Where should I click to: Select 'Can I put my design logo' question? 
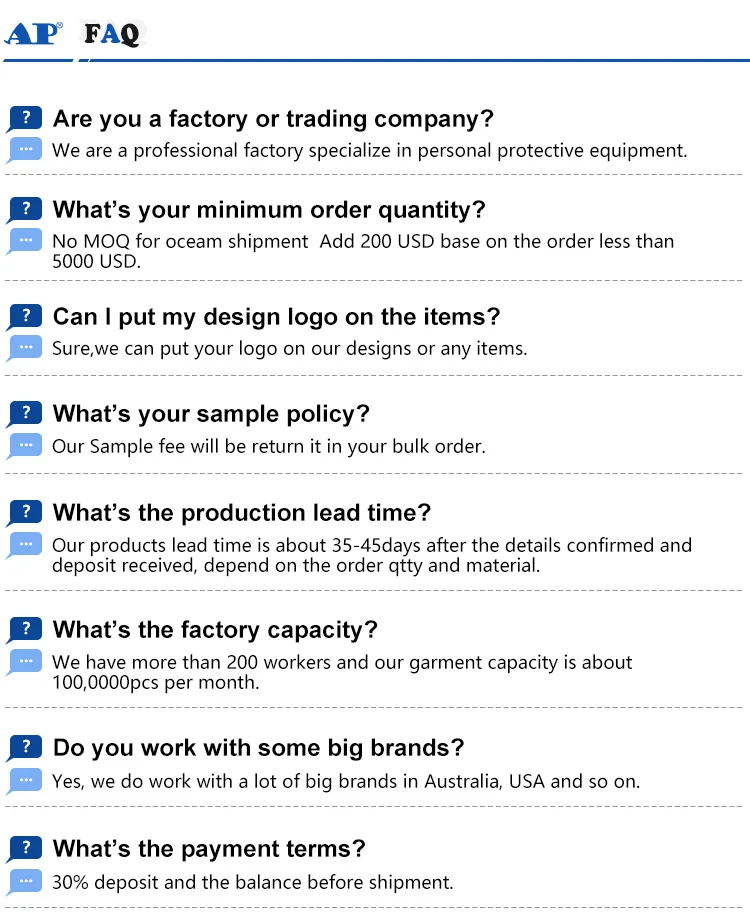pos(276,317)
